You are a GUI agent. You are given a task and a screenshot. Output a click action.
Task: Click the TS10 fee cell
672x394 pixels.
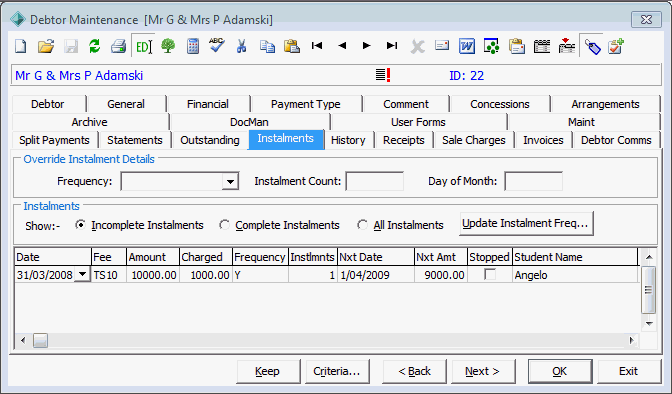click(x=109, y=275)
